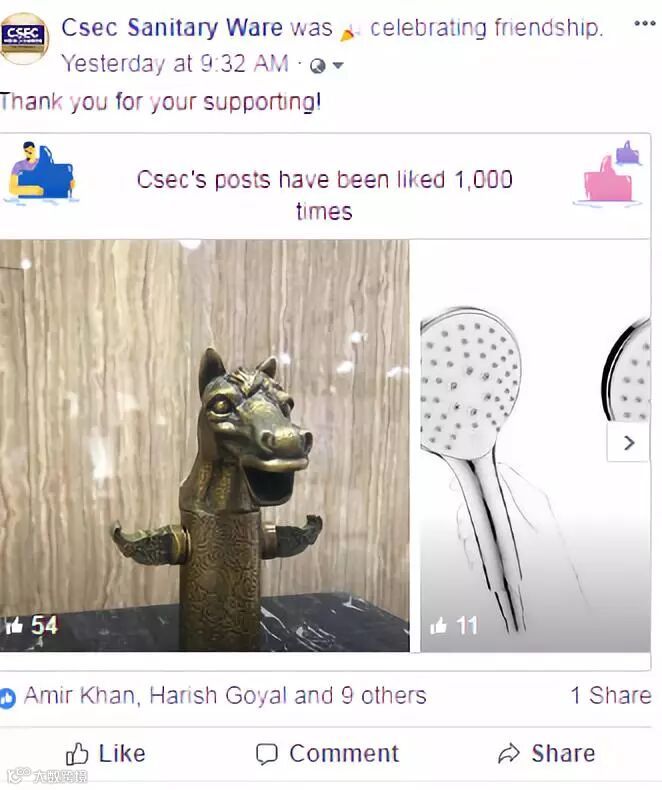Screen dimensions: 662x790
Task: Click the blue like reaction icon
Action: click(x=8, y=698)
